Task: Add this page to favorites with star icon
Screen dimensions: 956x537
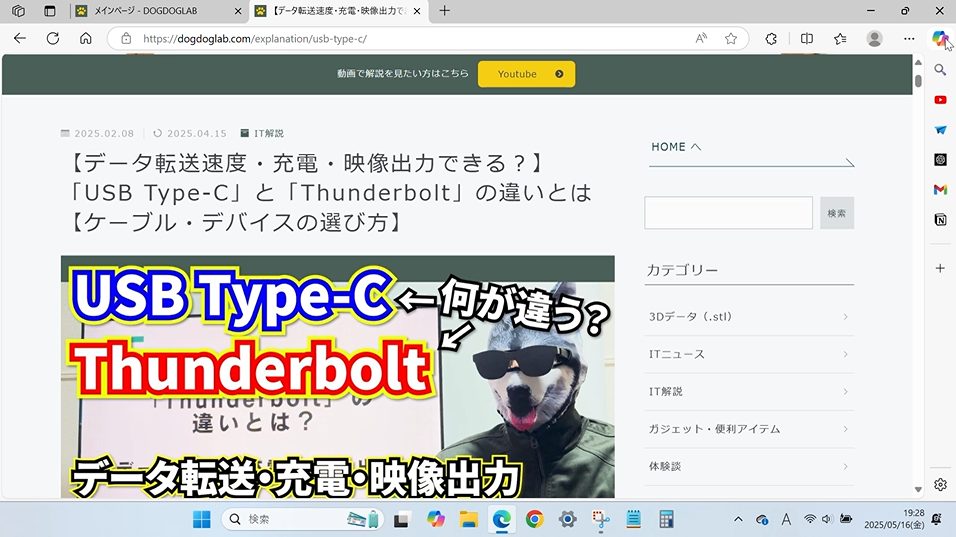Action: (731, 39)
